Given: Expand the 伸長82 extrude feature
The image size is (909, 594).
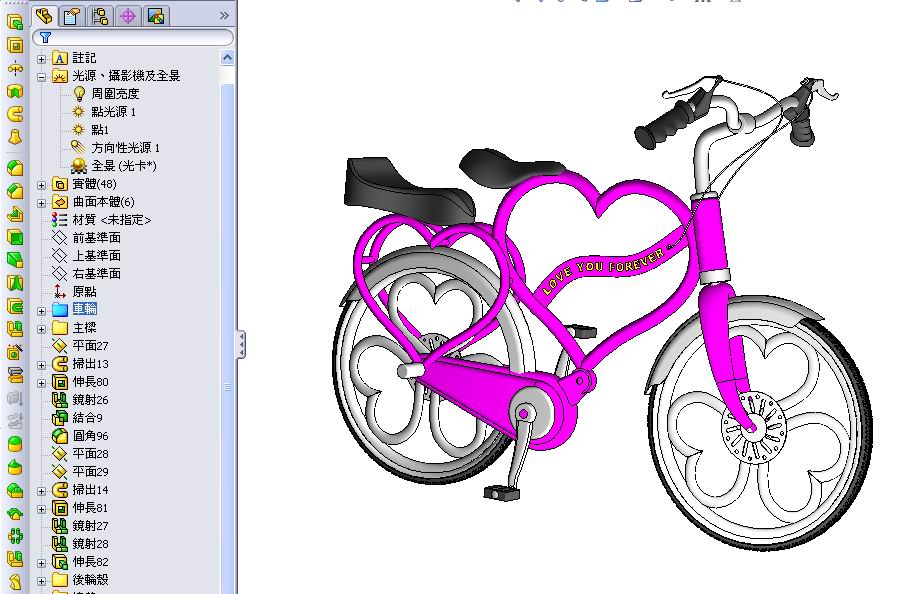Looking at the screenshot, I should point(41,562).
